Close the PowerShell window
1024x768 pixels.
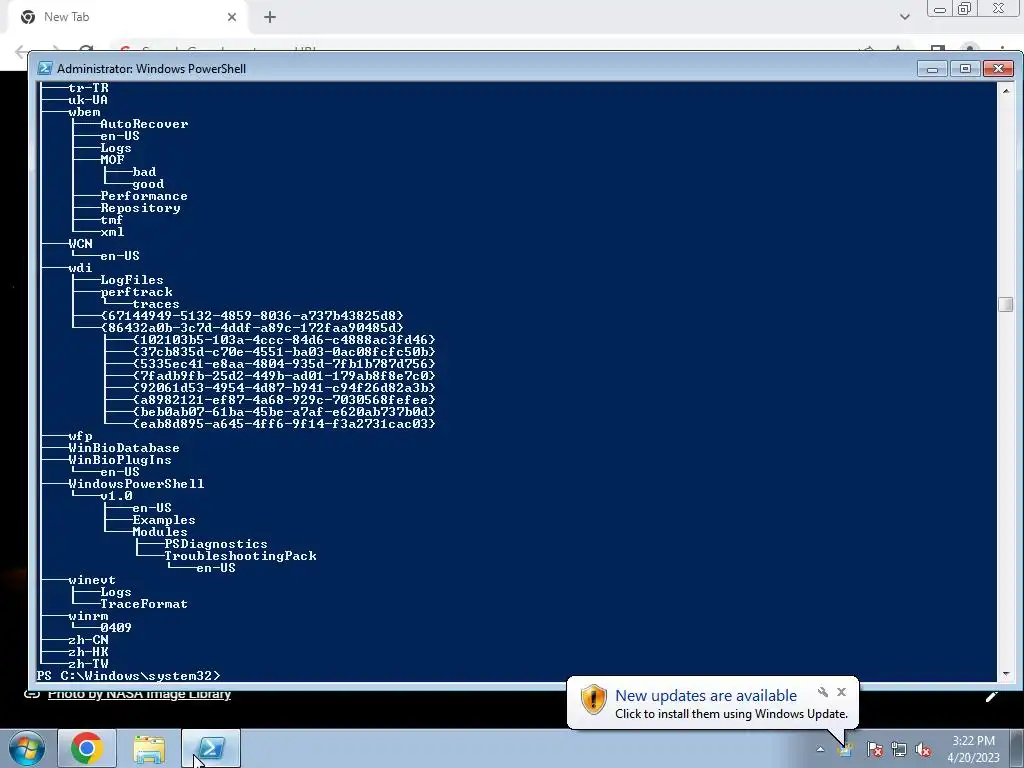pyautogui.click(x=999, y=69)
